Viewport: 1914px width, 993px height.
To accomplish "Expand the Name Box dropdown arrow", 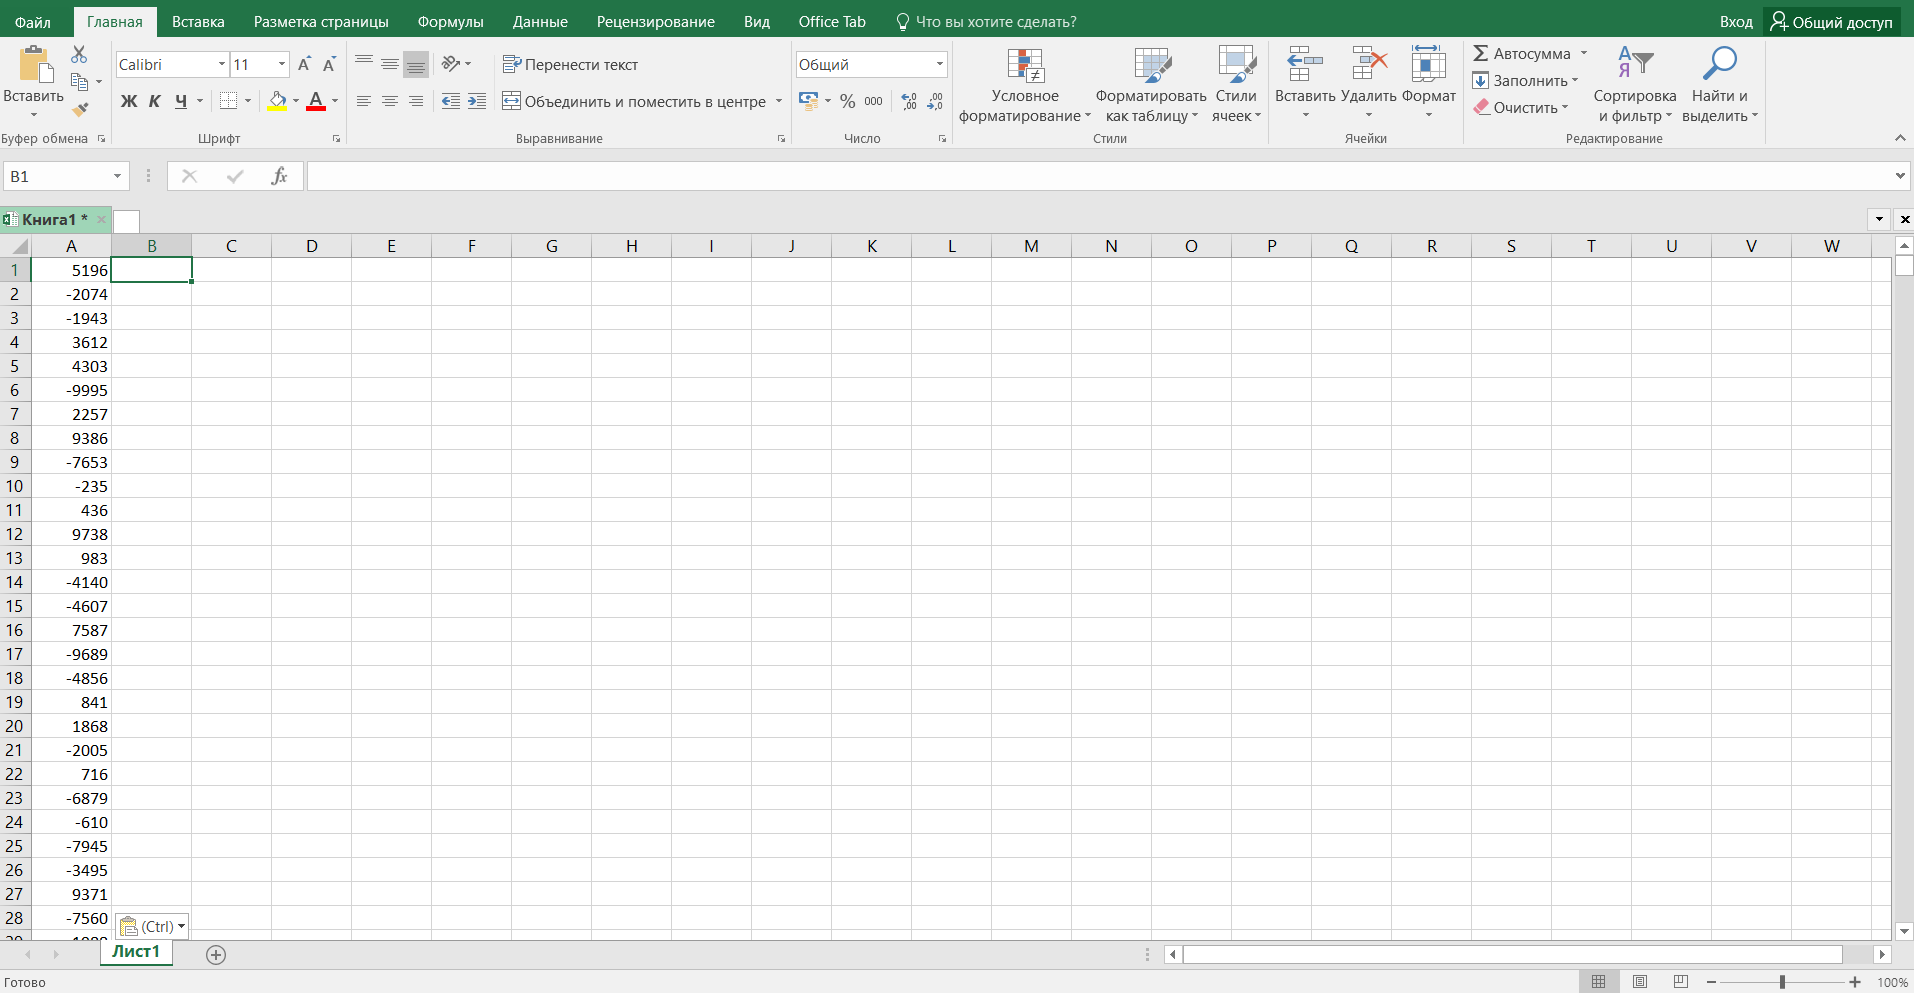I will click(117, 176).
